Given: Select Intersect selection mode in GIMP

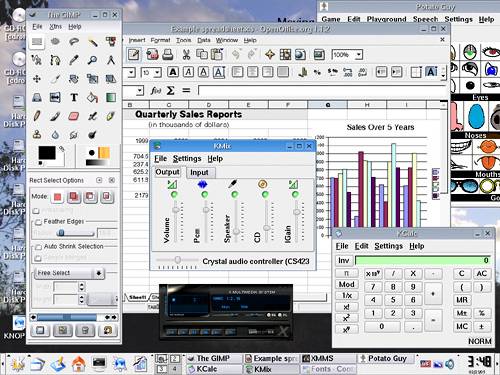Looking at the screenshot, I should tap(106, 197).
